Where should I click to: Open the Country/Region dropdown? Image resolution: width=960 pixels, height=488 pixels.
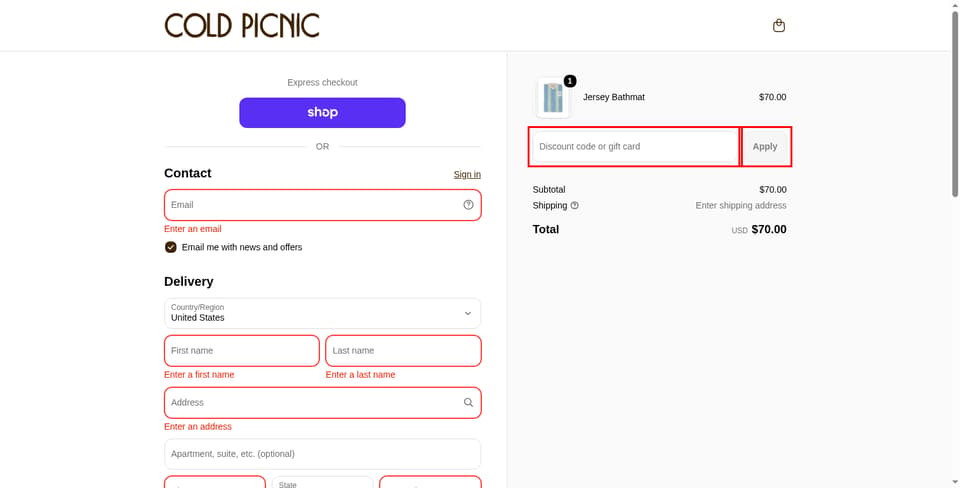pos(323,313)
